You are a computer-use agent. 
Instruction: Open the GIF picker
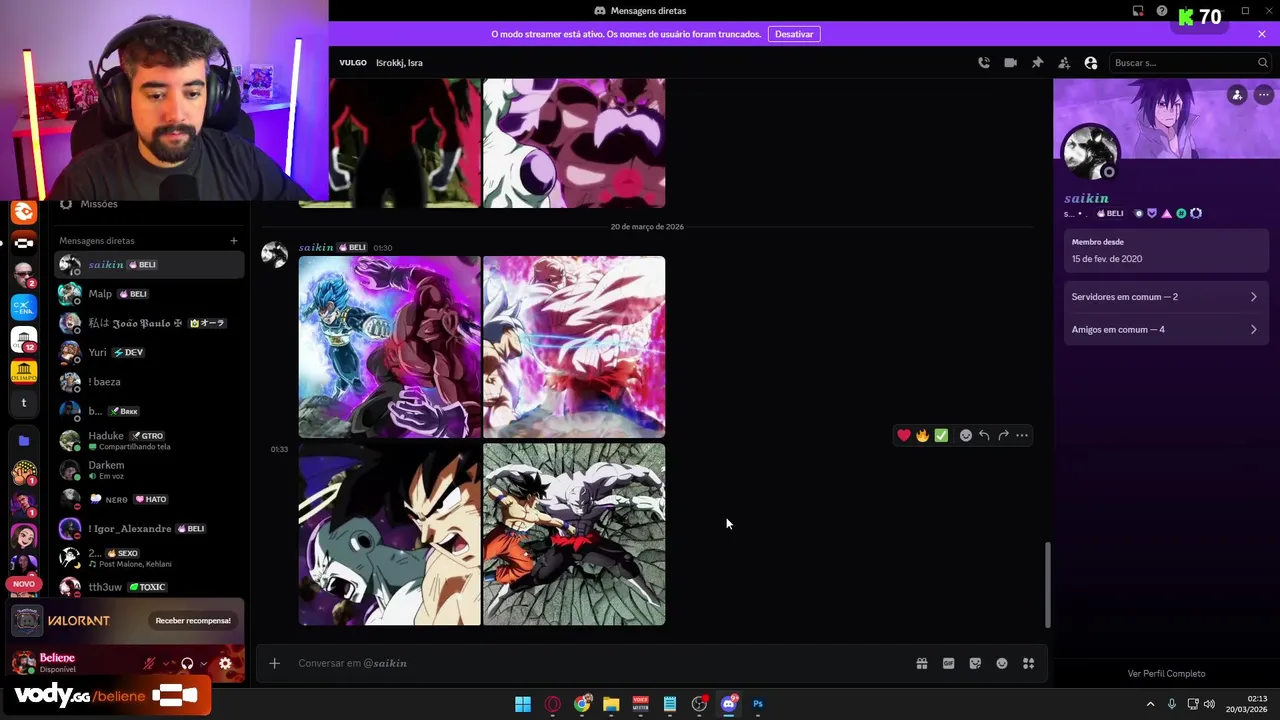pyautogui.click(x=948, y=663)
